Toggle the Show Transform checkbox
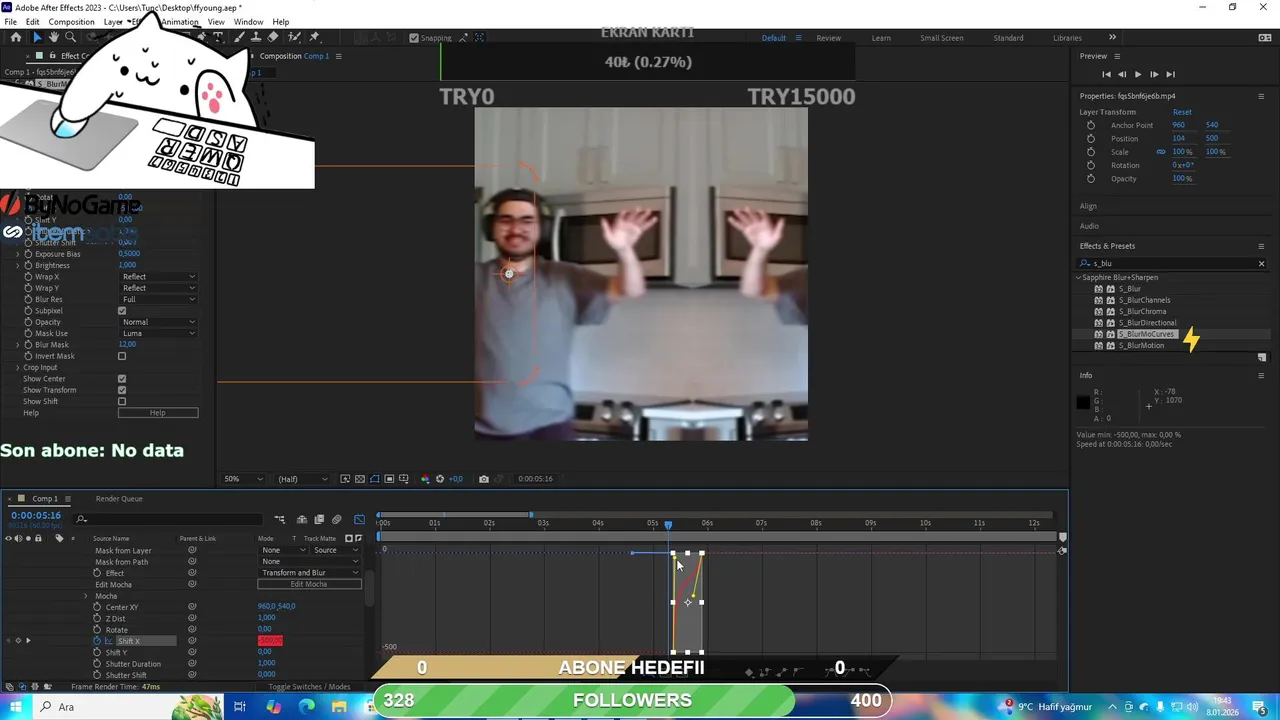 [x=122, y=390]
